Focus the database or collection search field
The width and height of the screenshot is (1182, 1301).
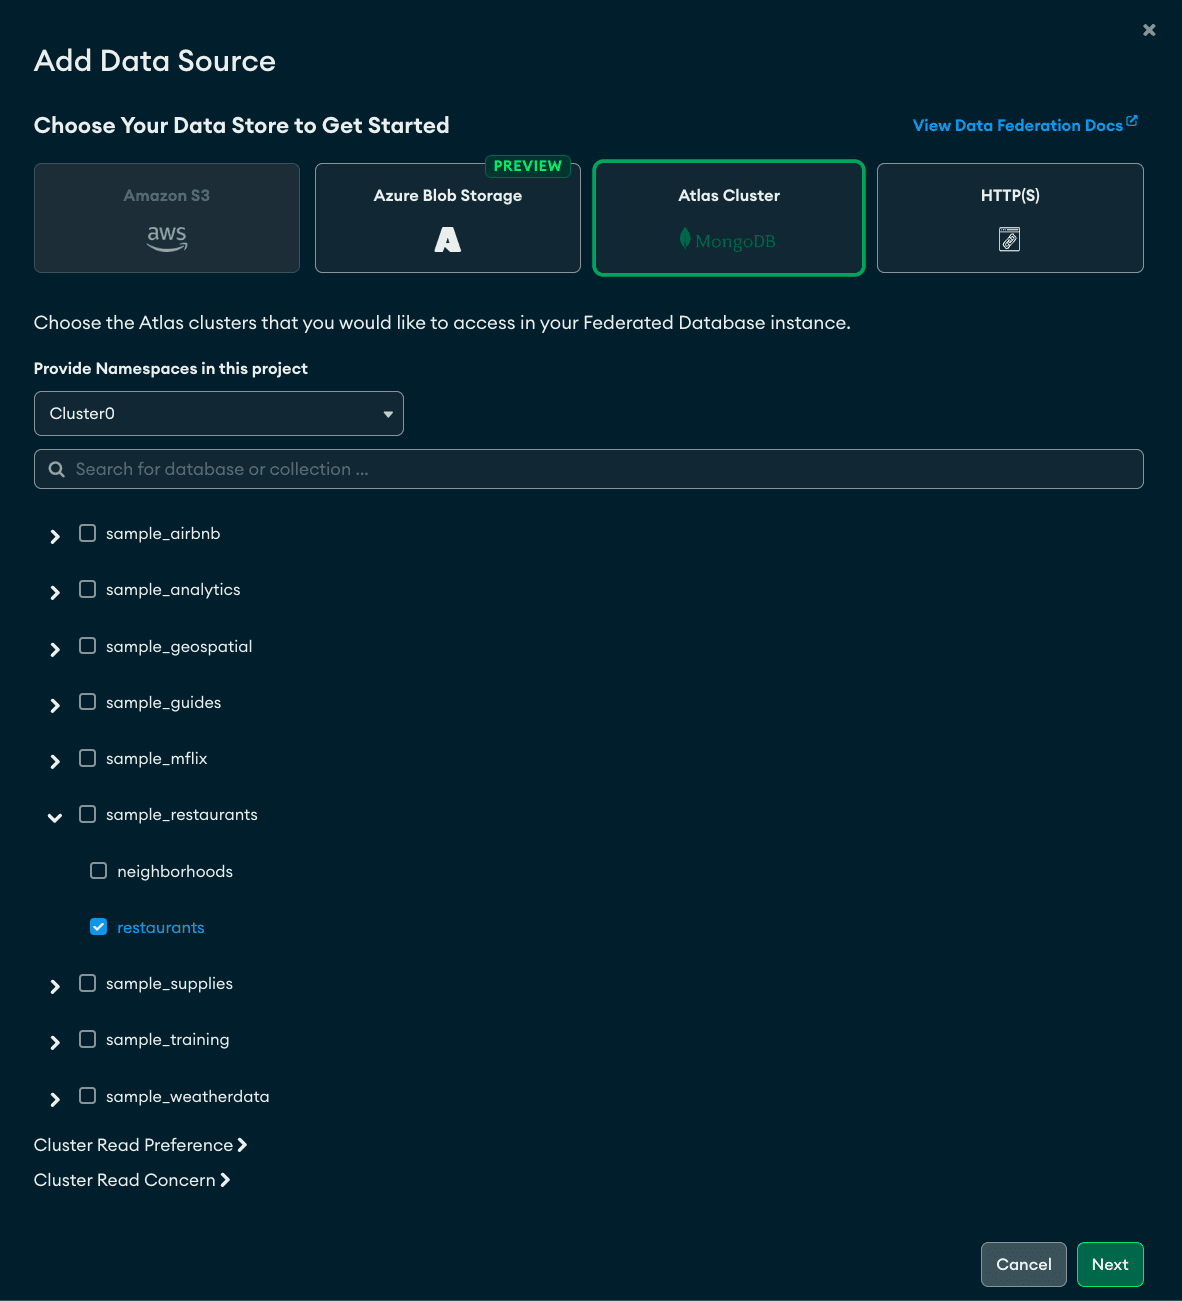600,469
